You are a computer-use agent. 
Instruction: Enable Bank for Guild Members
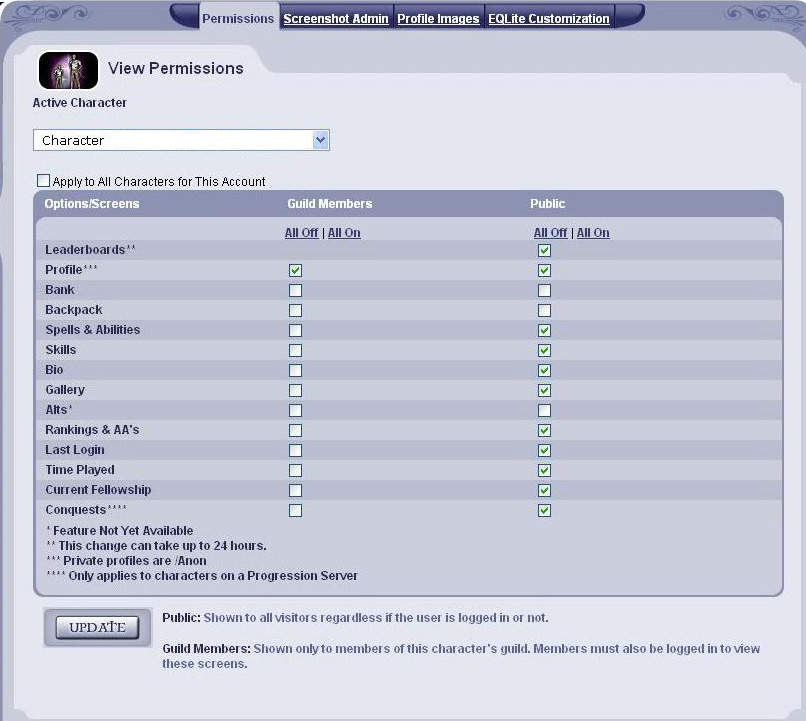pos(296,290)
